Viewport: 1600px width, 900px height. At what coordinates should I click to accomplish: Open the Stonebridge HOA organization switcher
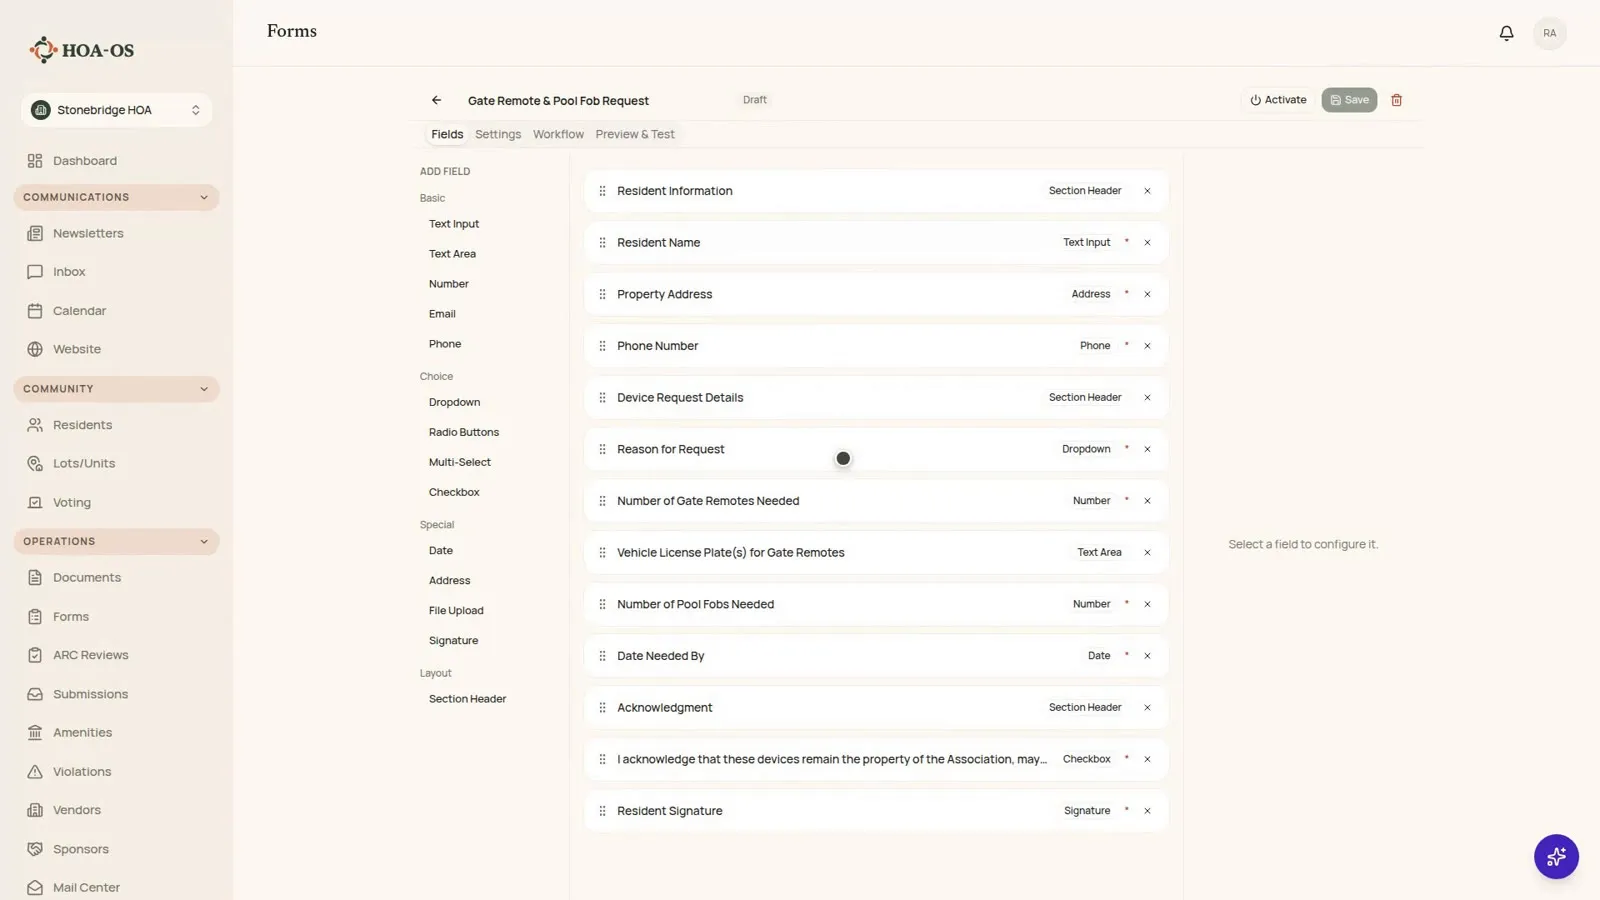point(116,110)
